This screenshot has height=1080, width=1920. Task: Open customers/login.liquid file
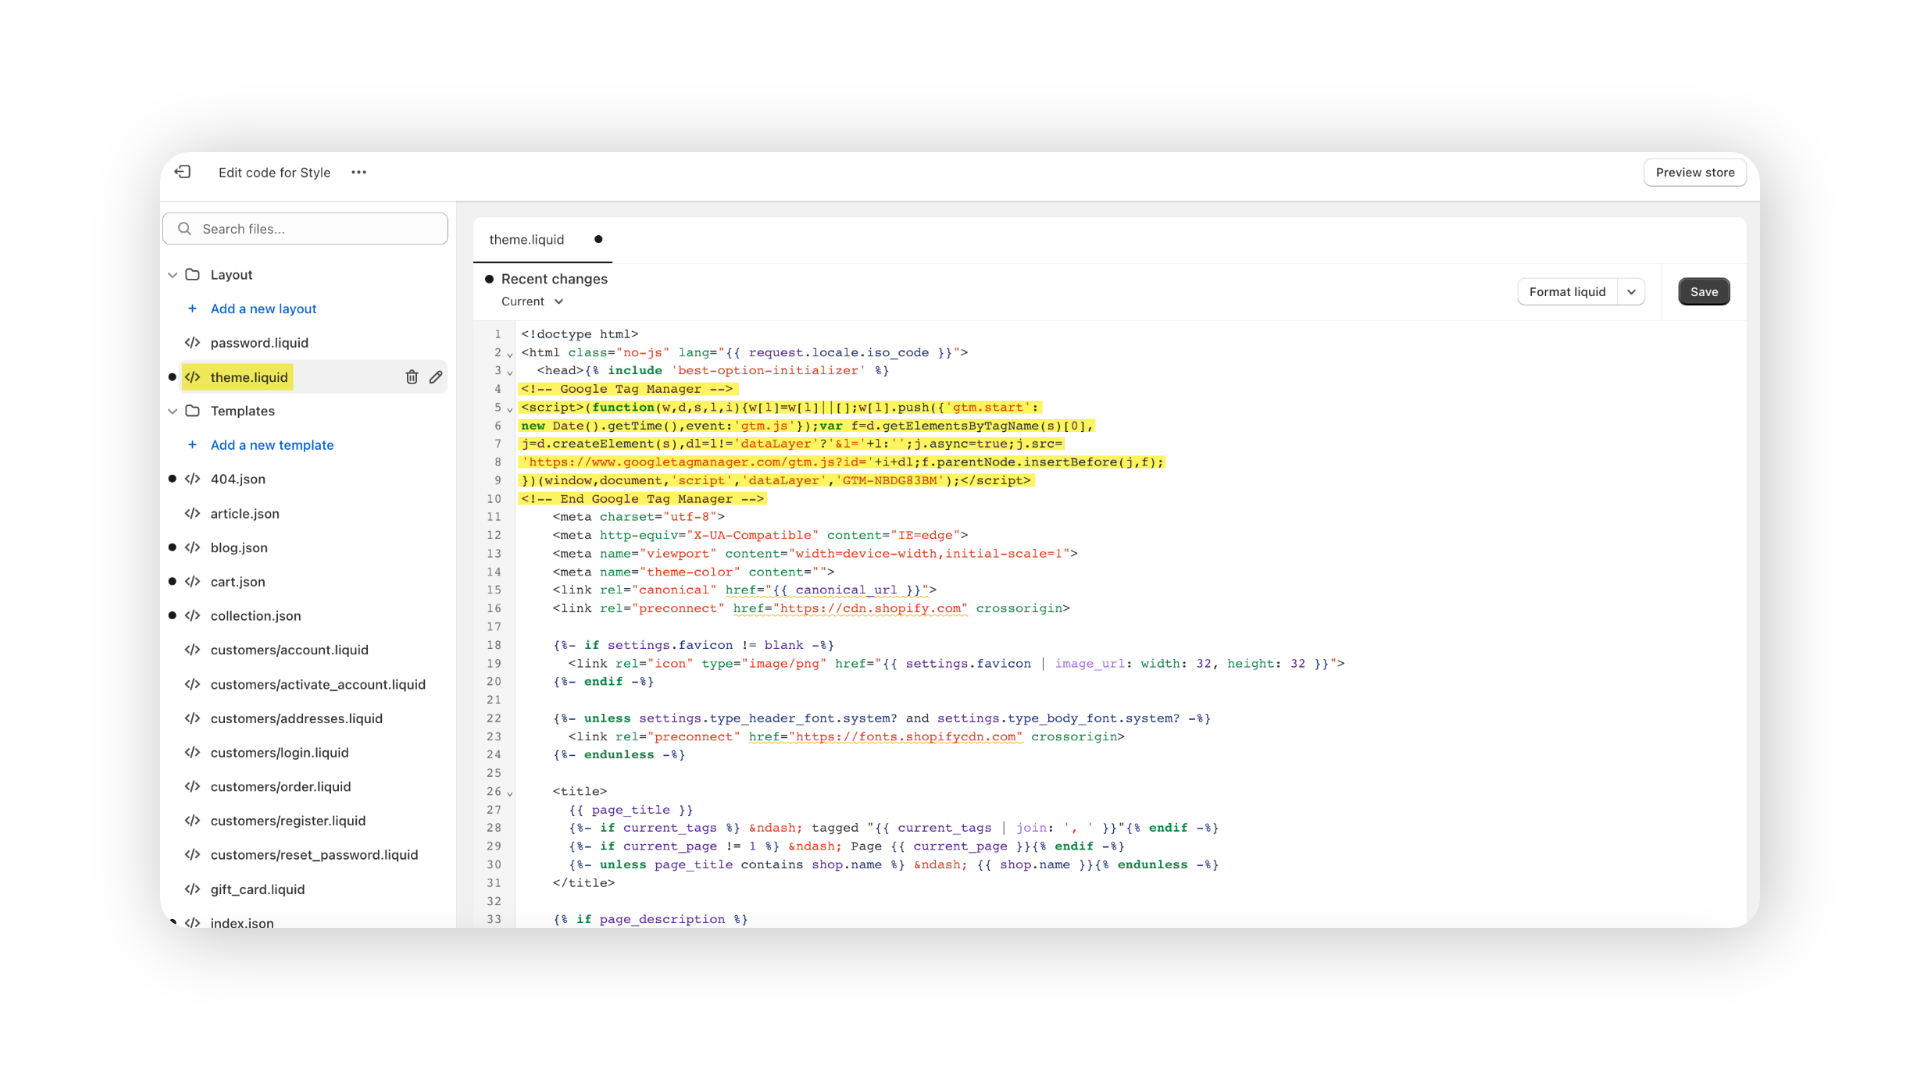click(280, 752)
